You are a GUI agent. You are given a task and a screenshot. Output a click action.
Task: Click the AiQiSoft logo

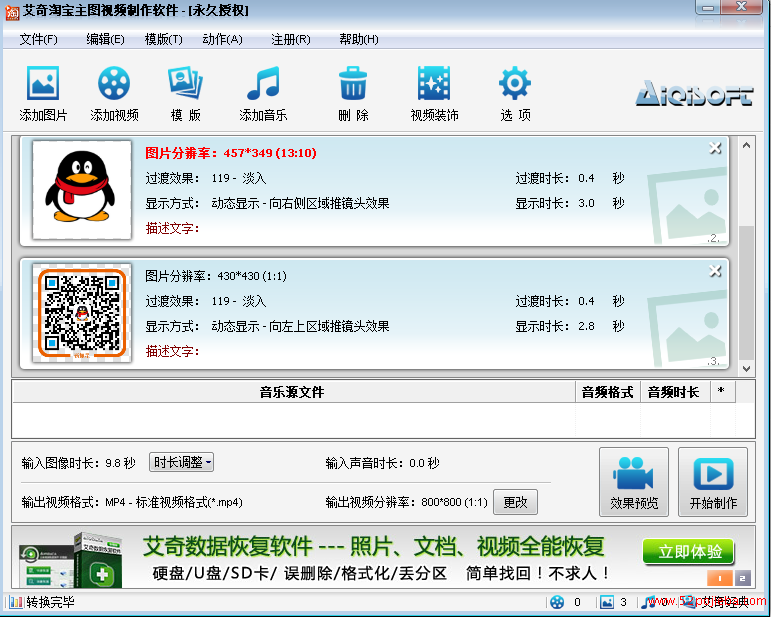[x=694, y=93]
